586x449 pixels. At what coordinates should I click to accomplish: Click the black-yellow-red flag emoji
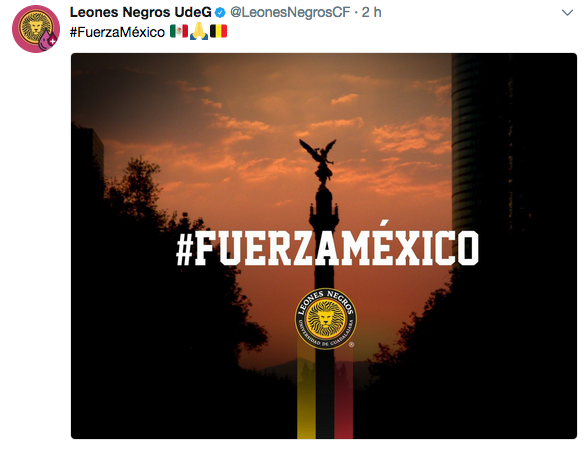[218, 31]
